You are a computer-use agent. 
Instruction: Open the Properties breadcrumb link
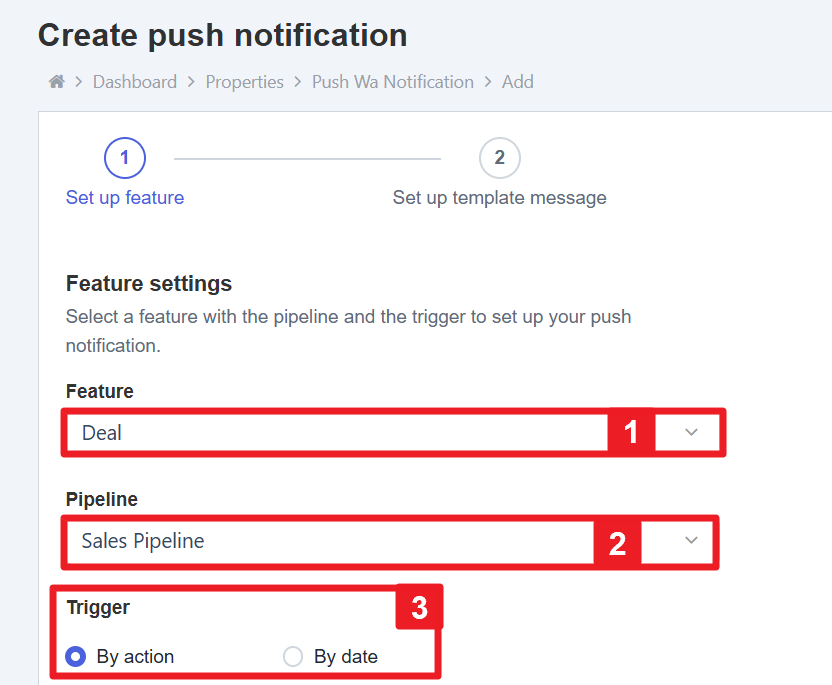point(245,82)
